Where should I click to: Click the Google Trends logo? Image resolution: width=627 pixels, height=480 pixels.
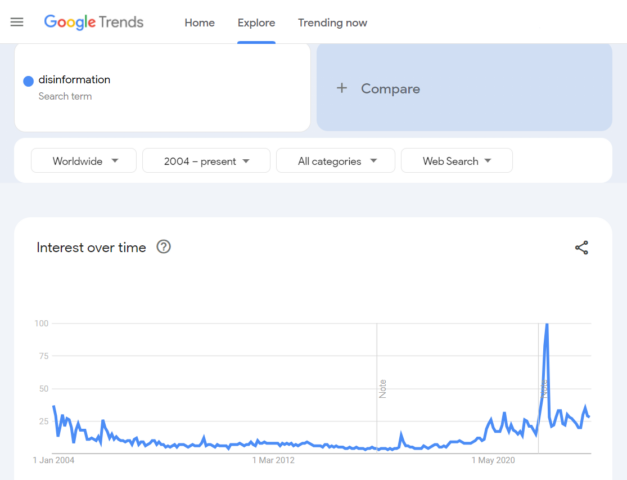[94, 22]
